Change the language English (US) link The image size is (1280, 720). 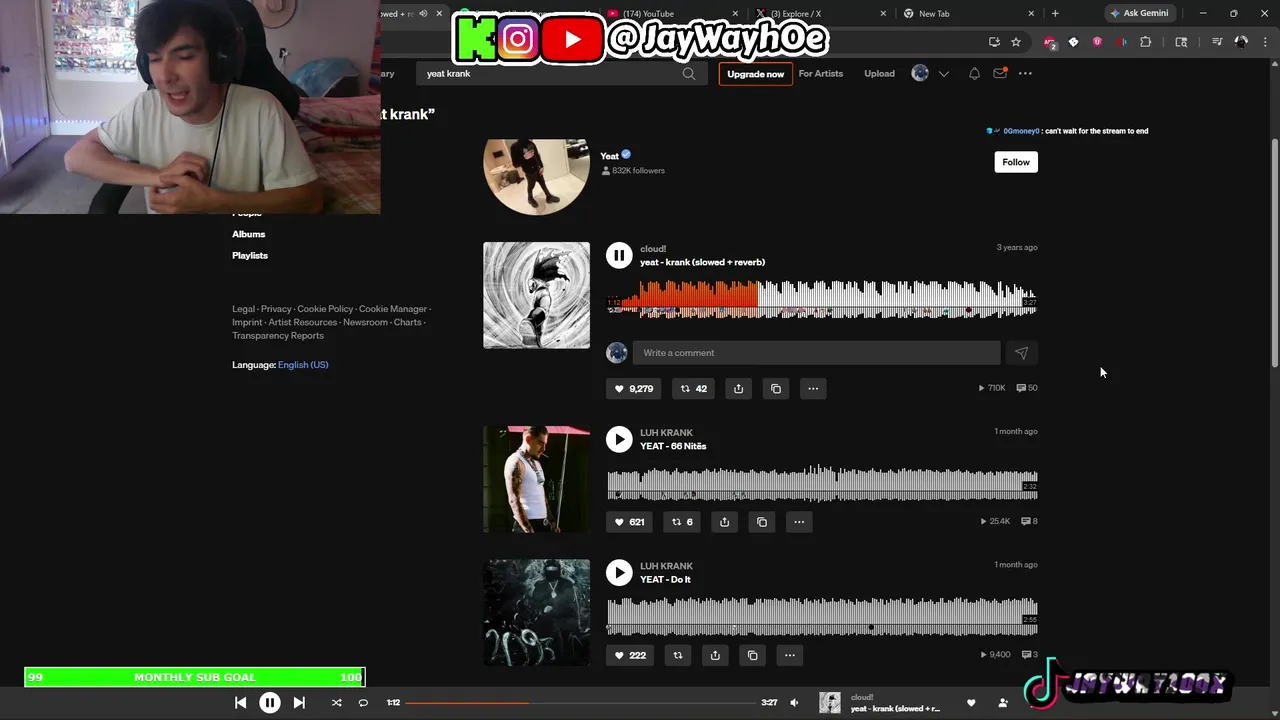coord(303,365)
